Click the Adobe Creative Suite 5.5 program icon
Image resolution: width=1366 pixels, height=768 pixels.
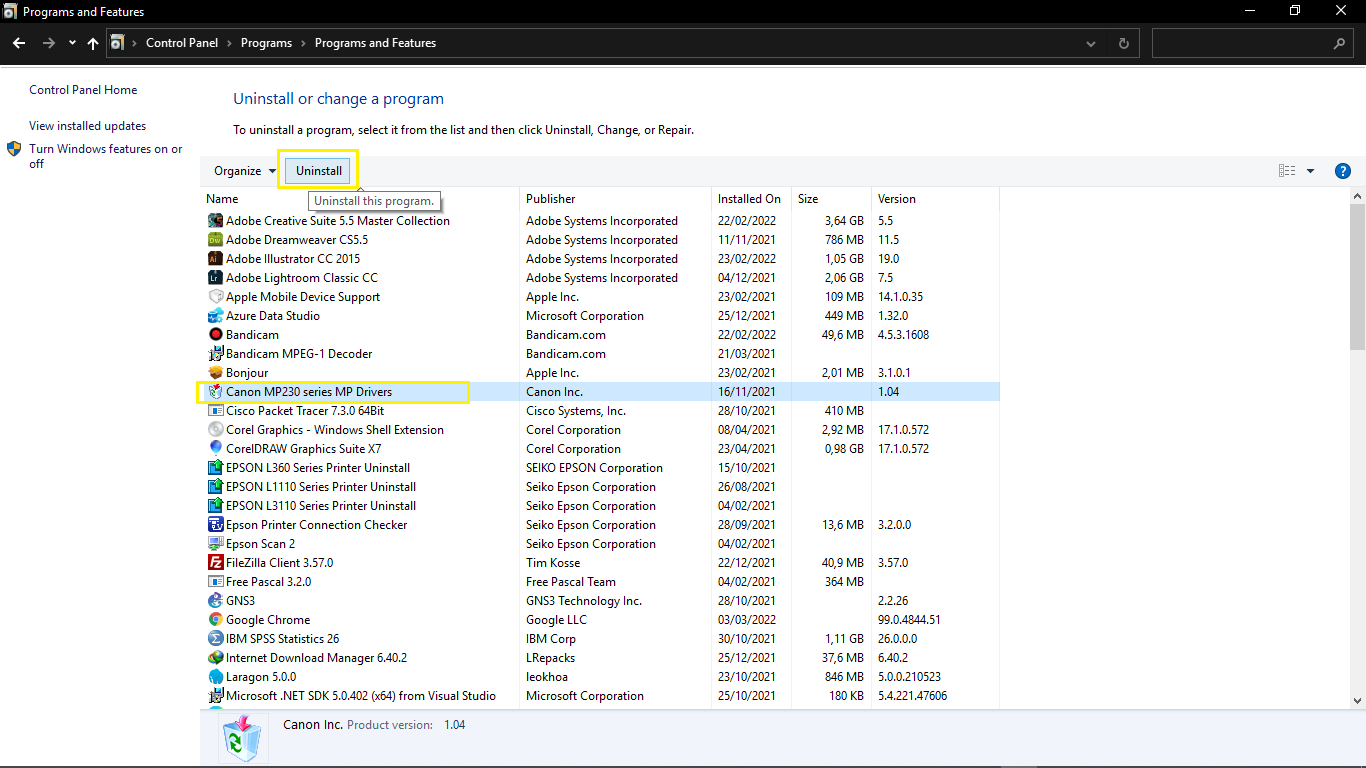click(x=215, y=221)
